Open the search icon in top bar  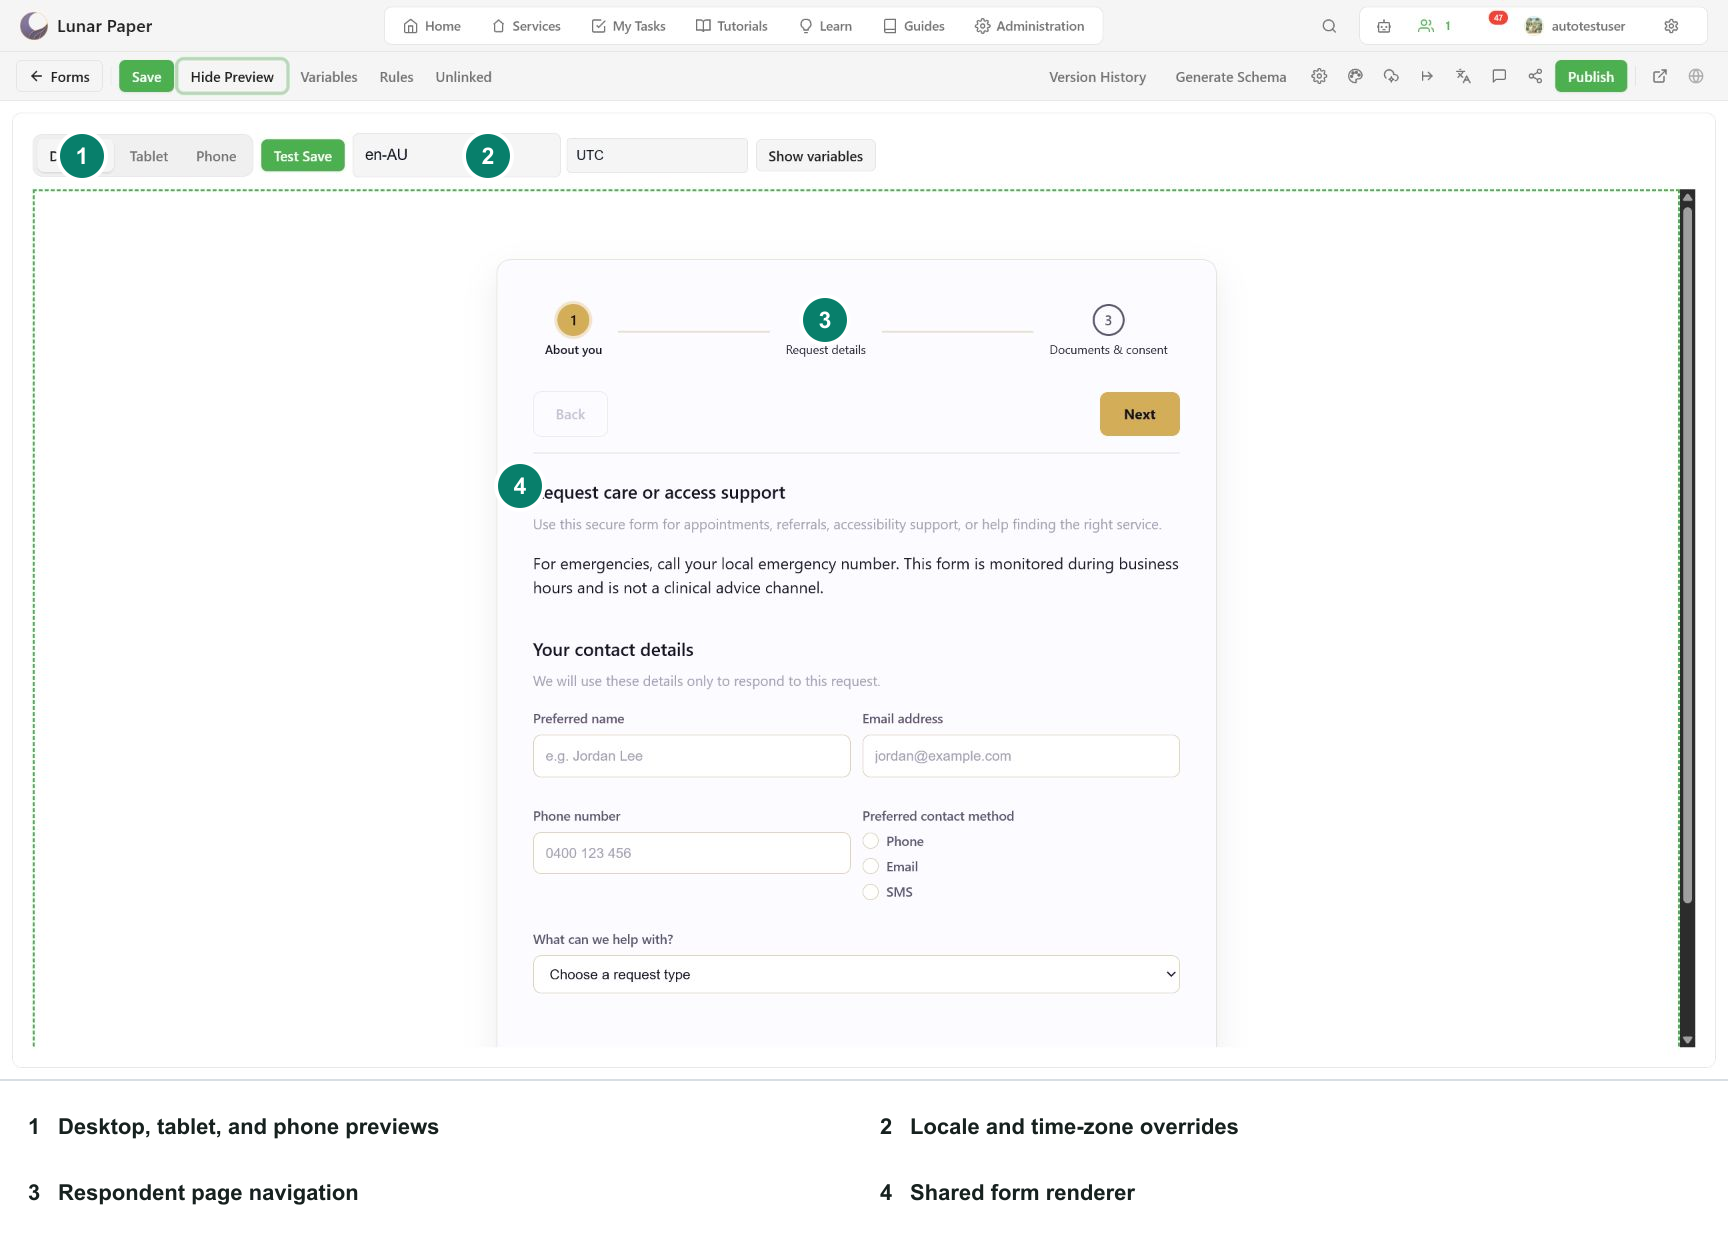pyautogui.click(x=1329, y=26)
